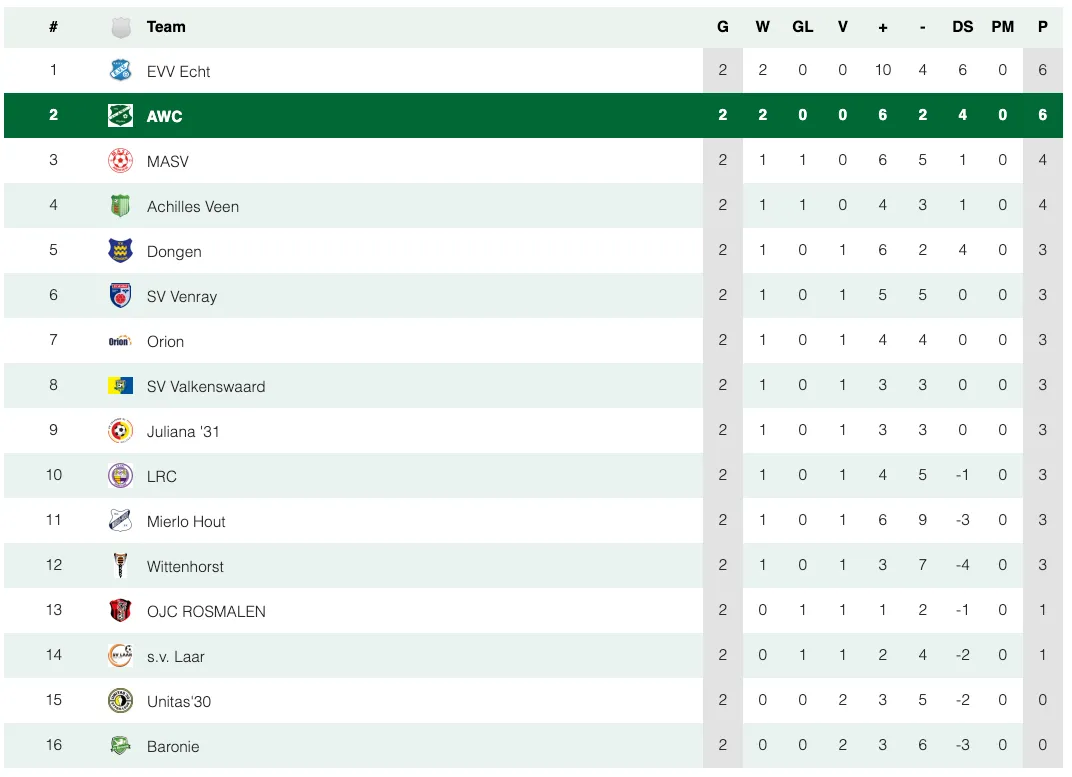Viewport: 1072px width, 777px height.
Task: Open the s.v. Laar team link
Action: click(176, 657)
